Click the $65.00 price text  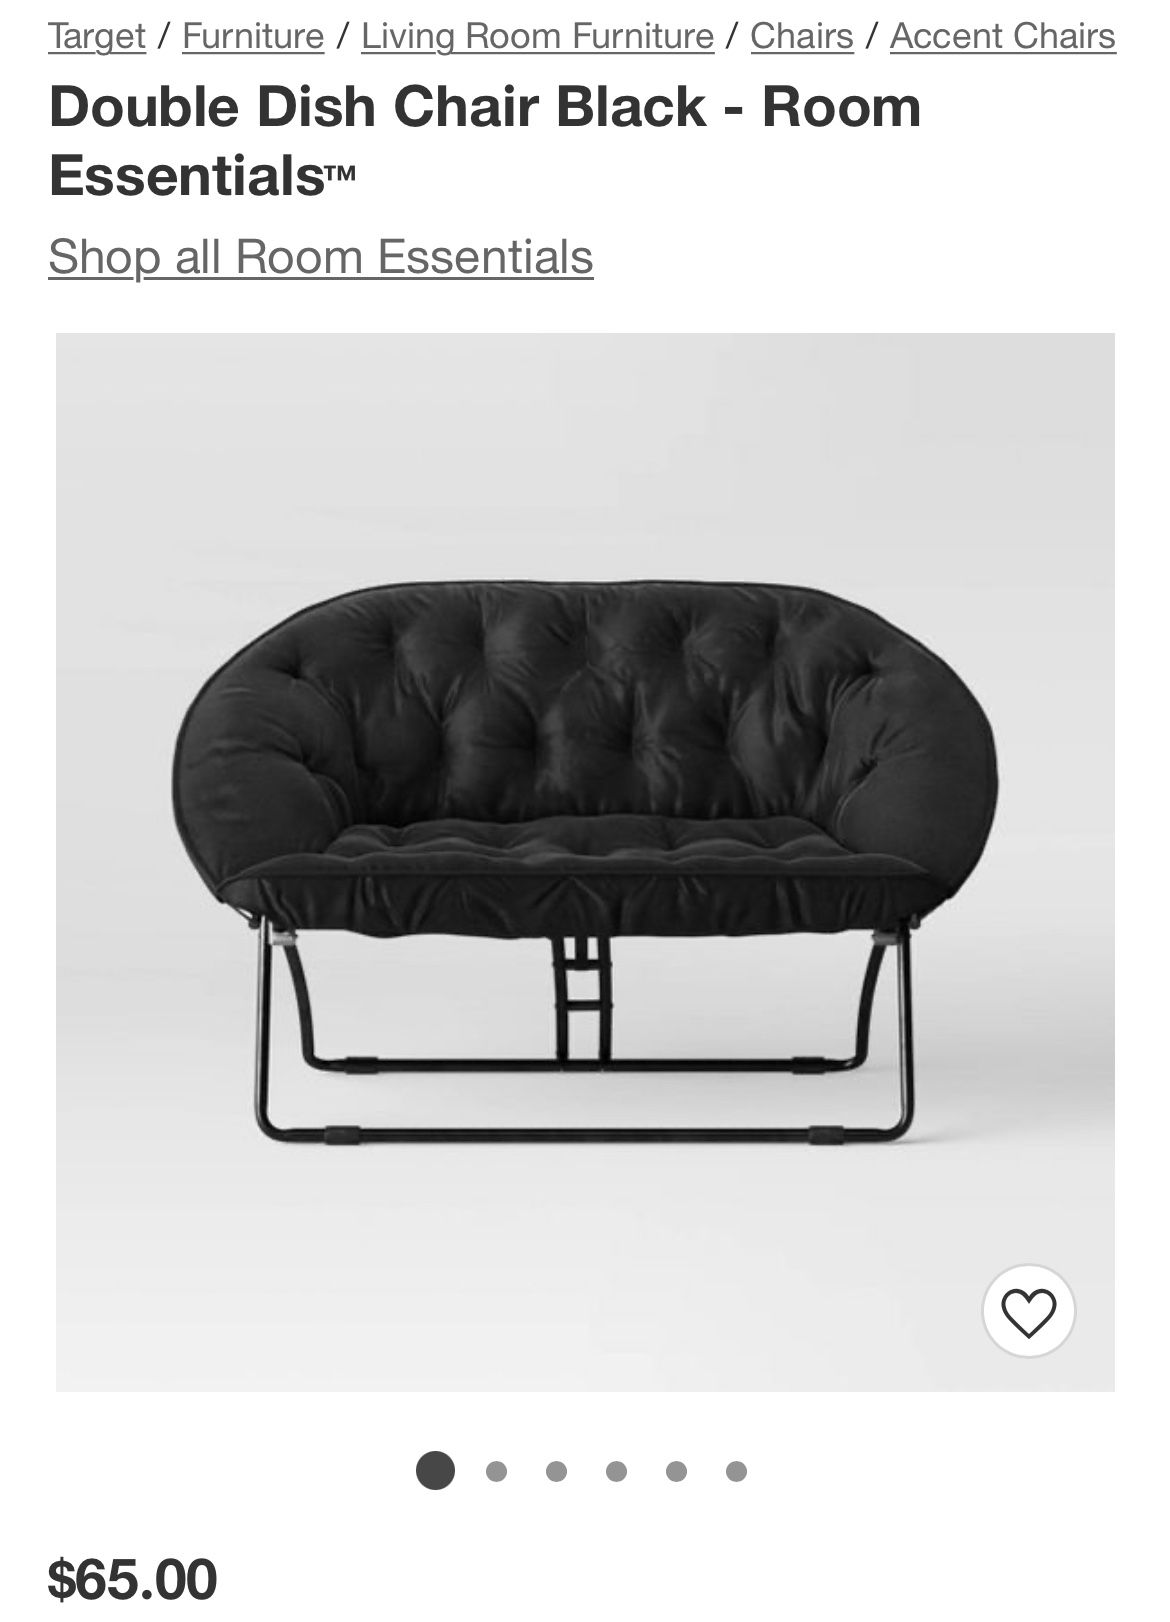[132, 1578]
